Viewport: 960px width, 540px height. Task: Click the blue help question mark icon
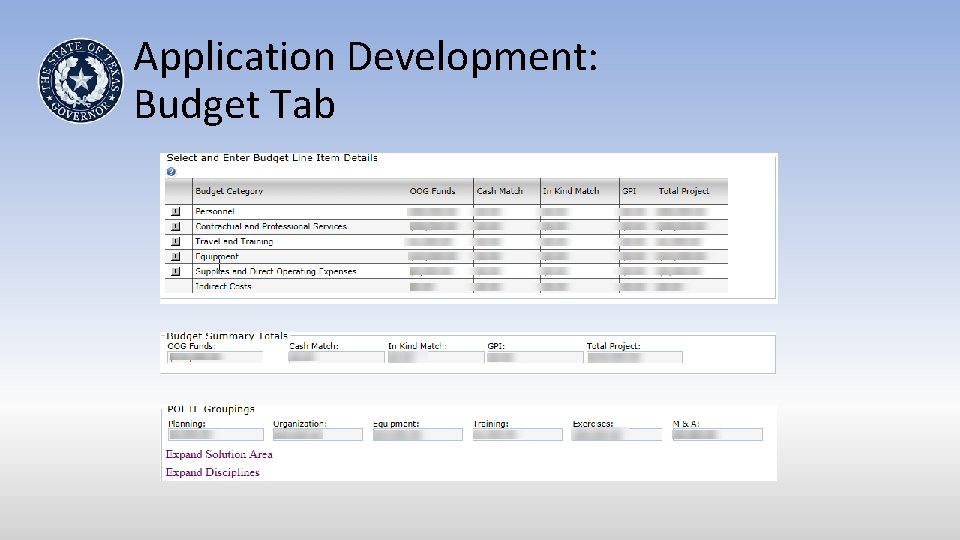[x=171, y=172]
